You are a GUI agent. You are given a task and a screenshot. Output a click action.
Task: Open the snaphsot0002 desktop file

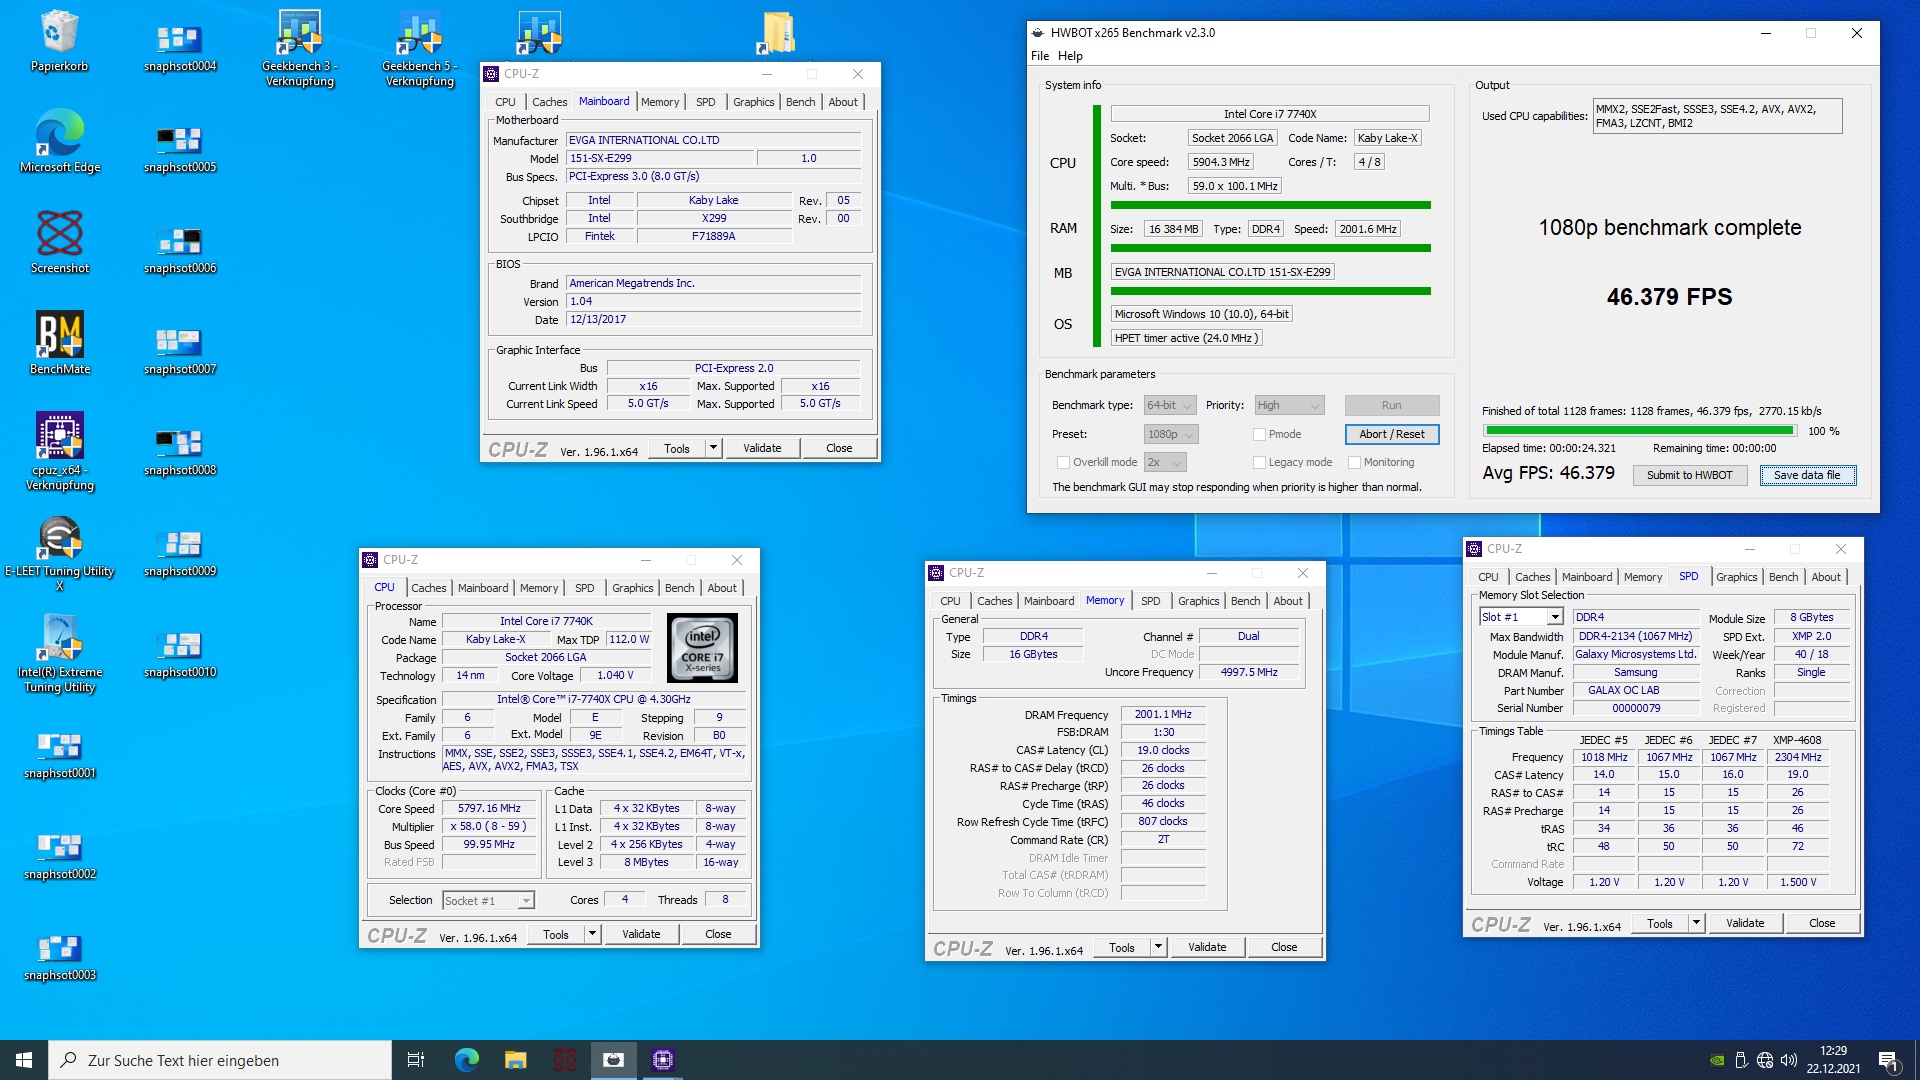(60, 856)
